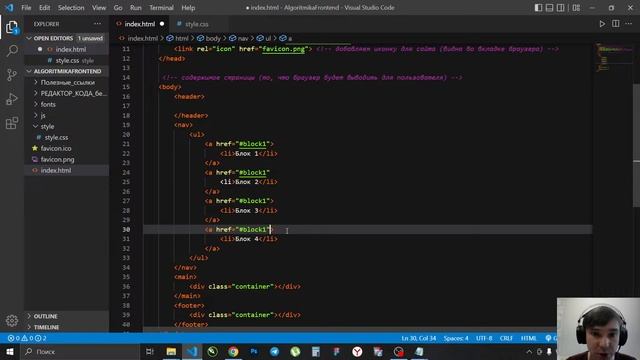
Task: Click the code minimap preview
Action: (x=613, y=57)
